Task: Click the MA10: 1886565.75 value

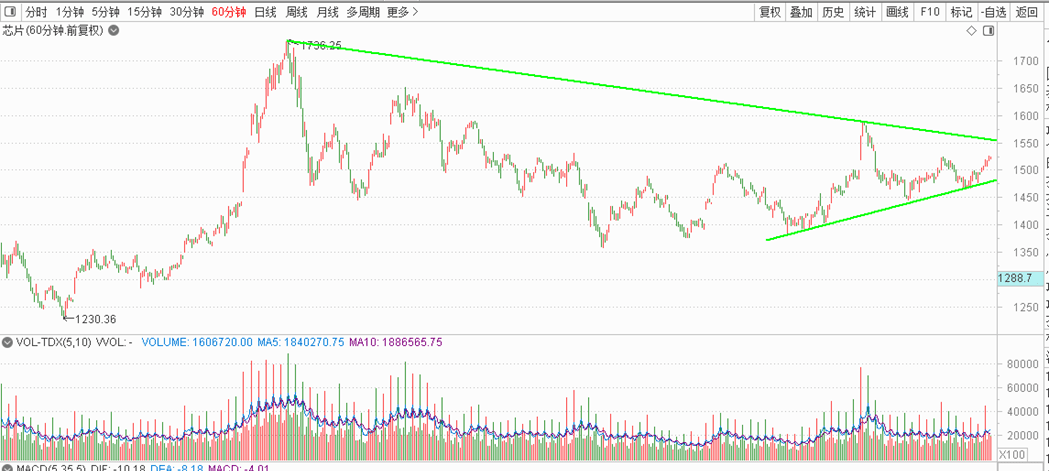Action: point(395,342)
